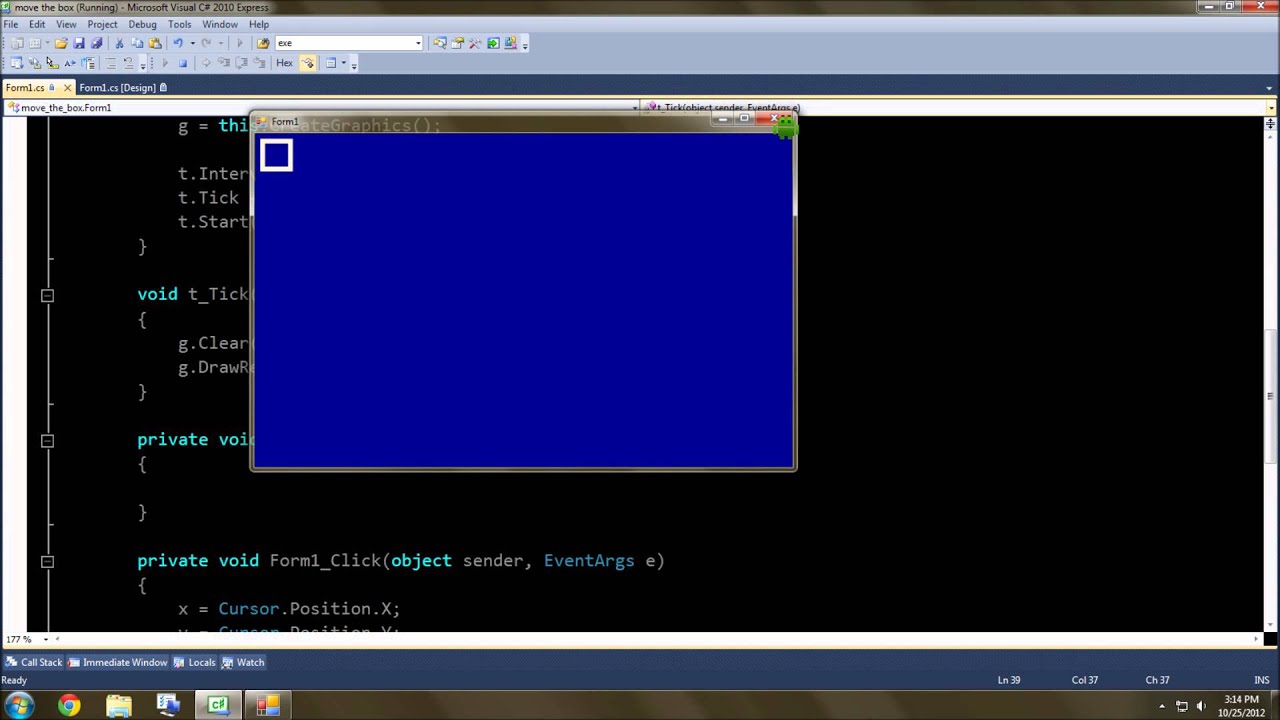Open the Immediate Window panel
This screenshot has height=720, width=1280.
click(x=118, y=662)
